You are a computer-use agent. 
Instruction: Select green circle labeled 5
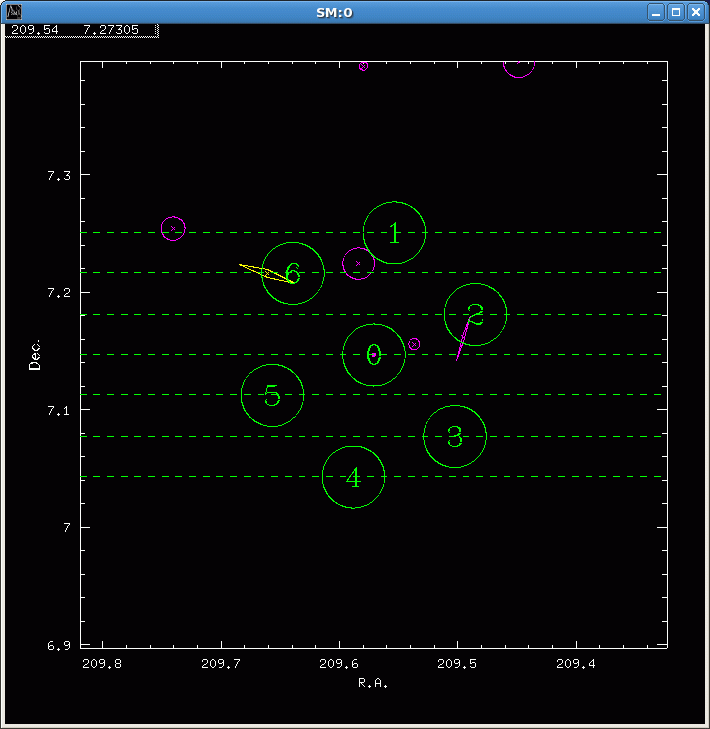click(272, 396)
